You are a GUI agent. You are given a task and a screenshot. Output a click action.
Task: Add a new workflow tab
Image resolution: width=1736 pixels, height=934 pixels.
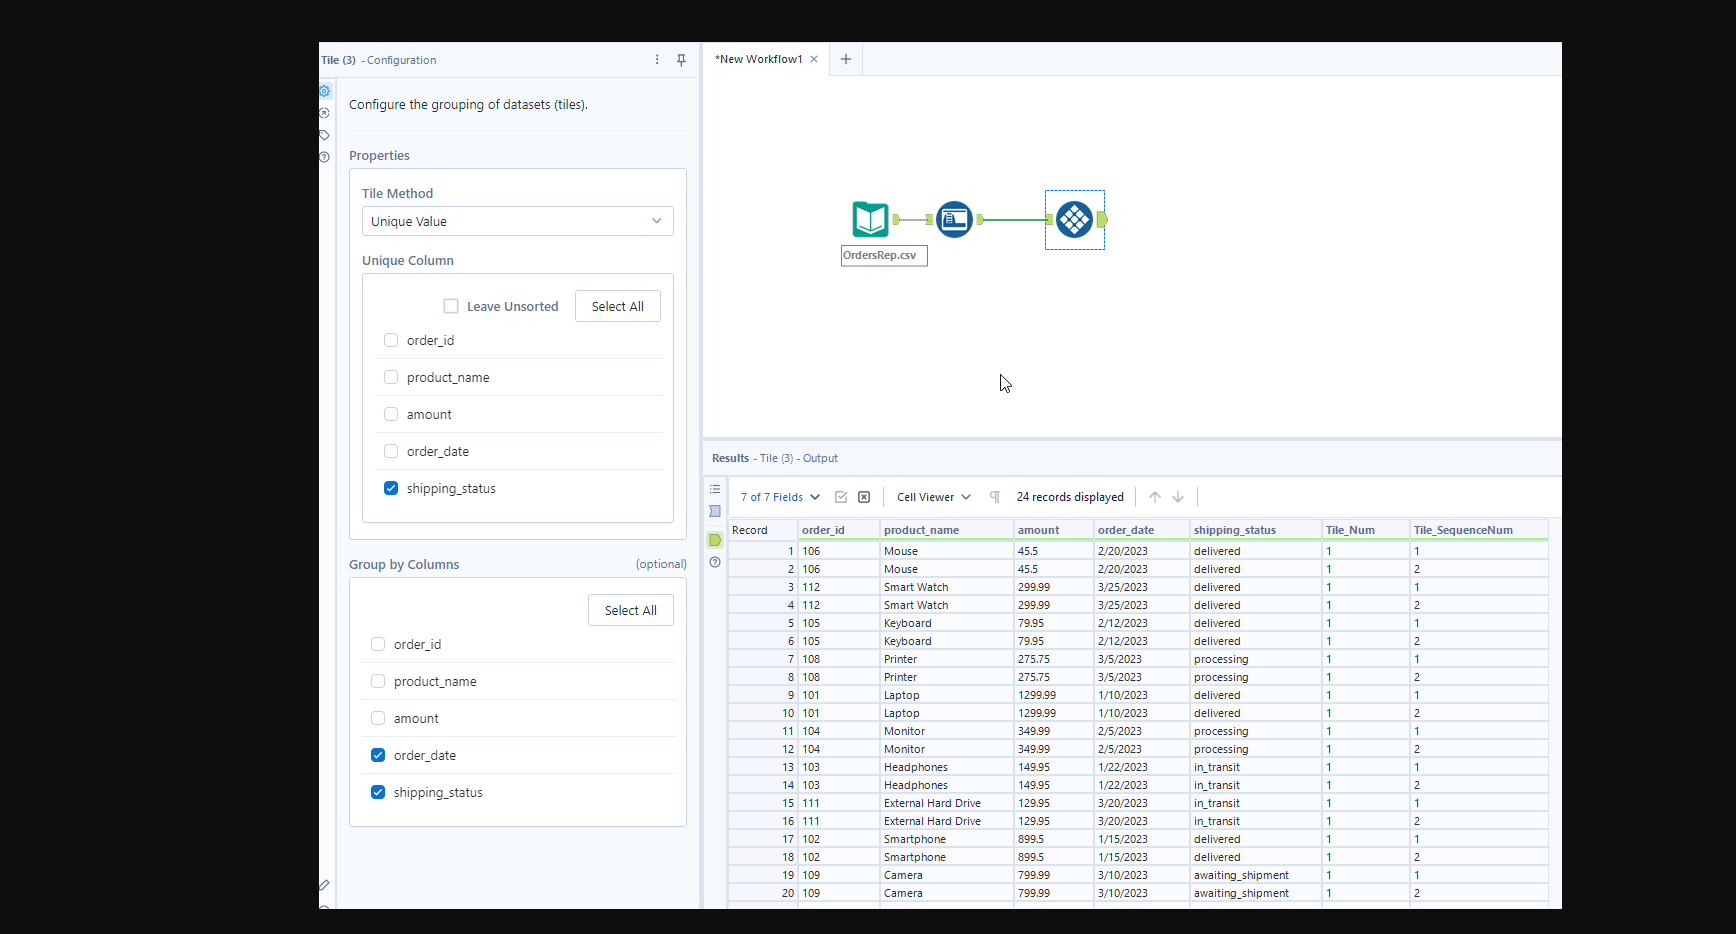pos(846,59)
